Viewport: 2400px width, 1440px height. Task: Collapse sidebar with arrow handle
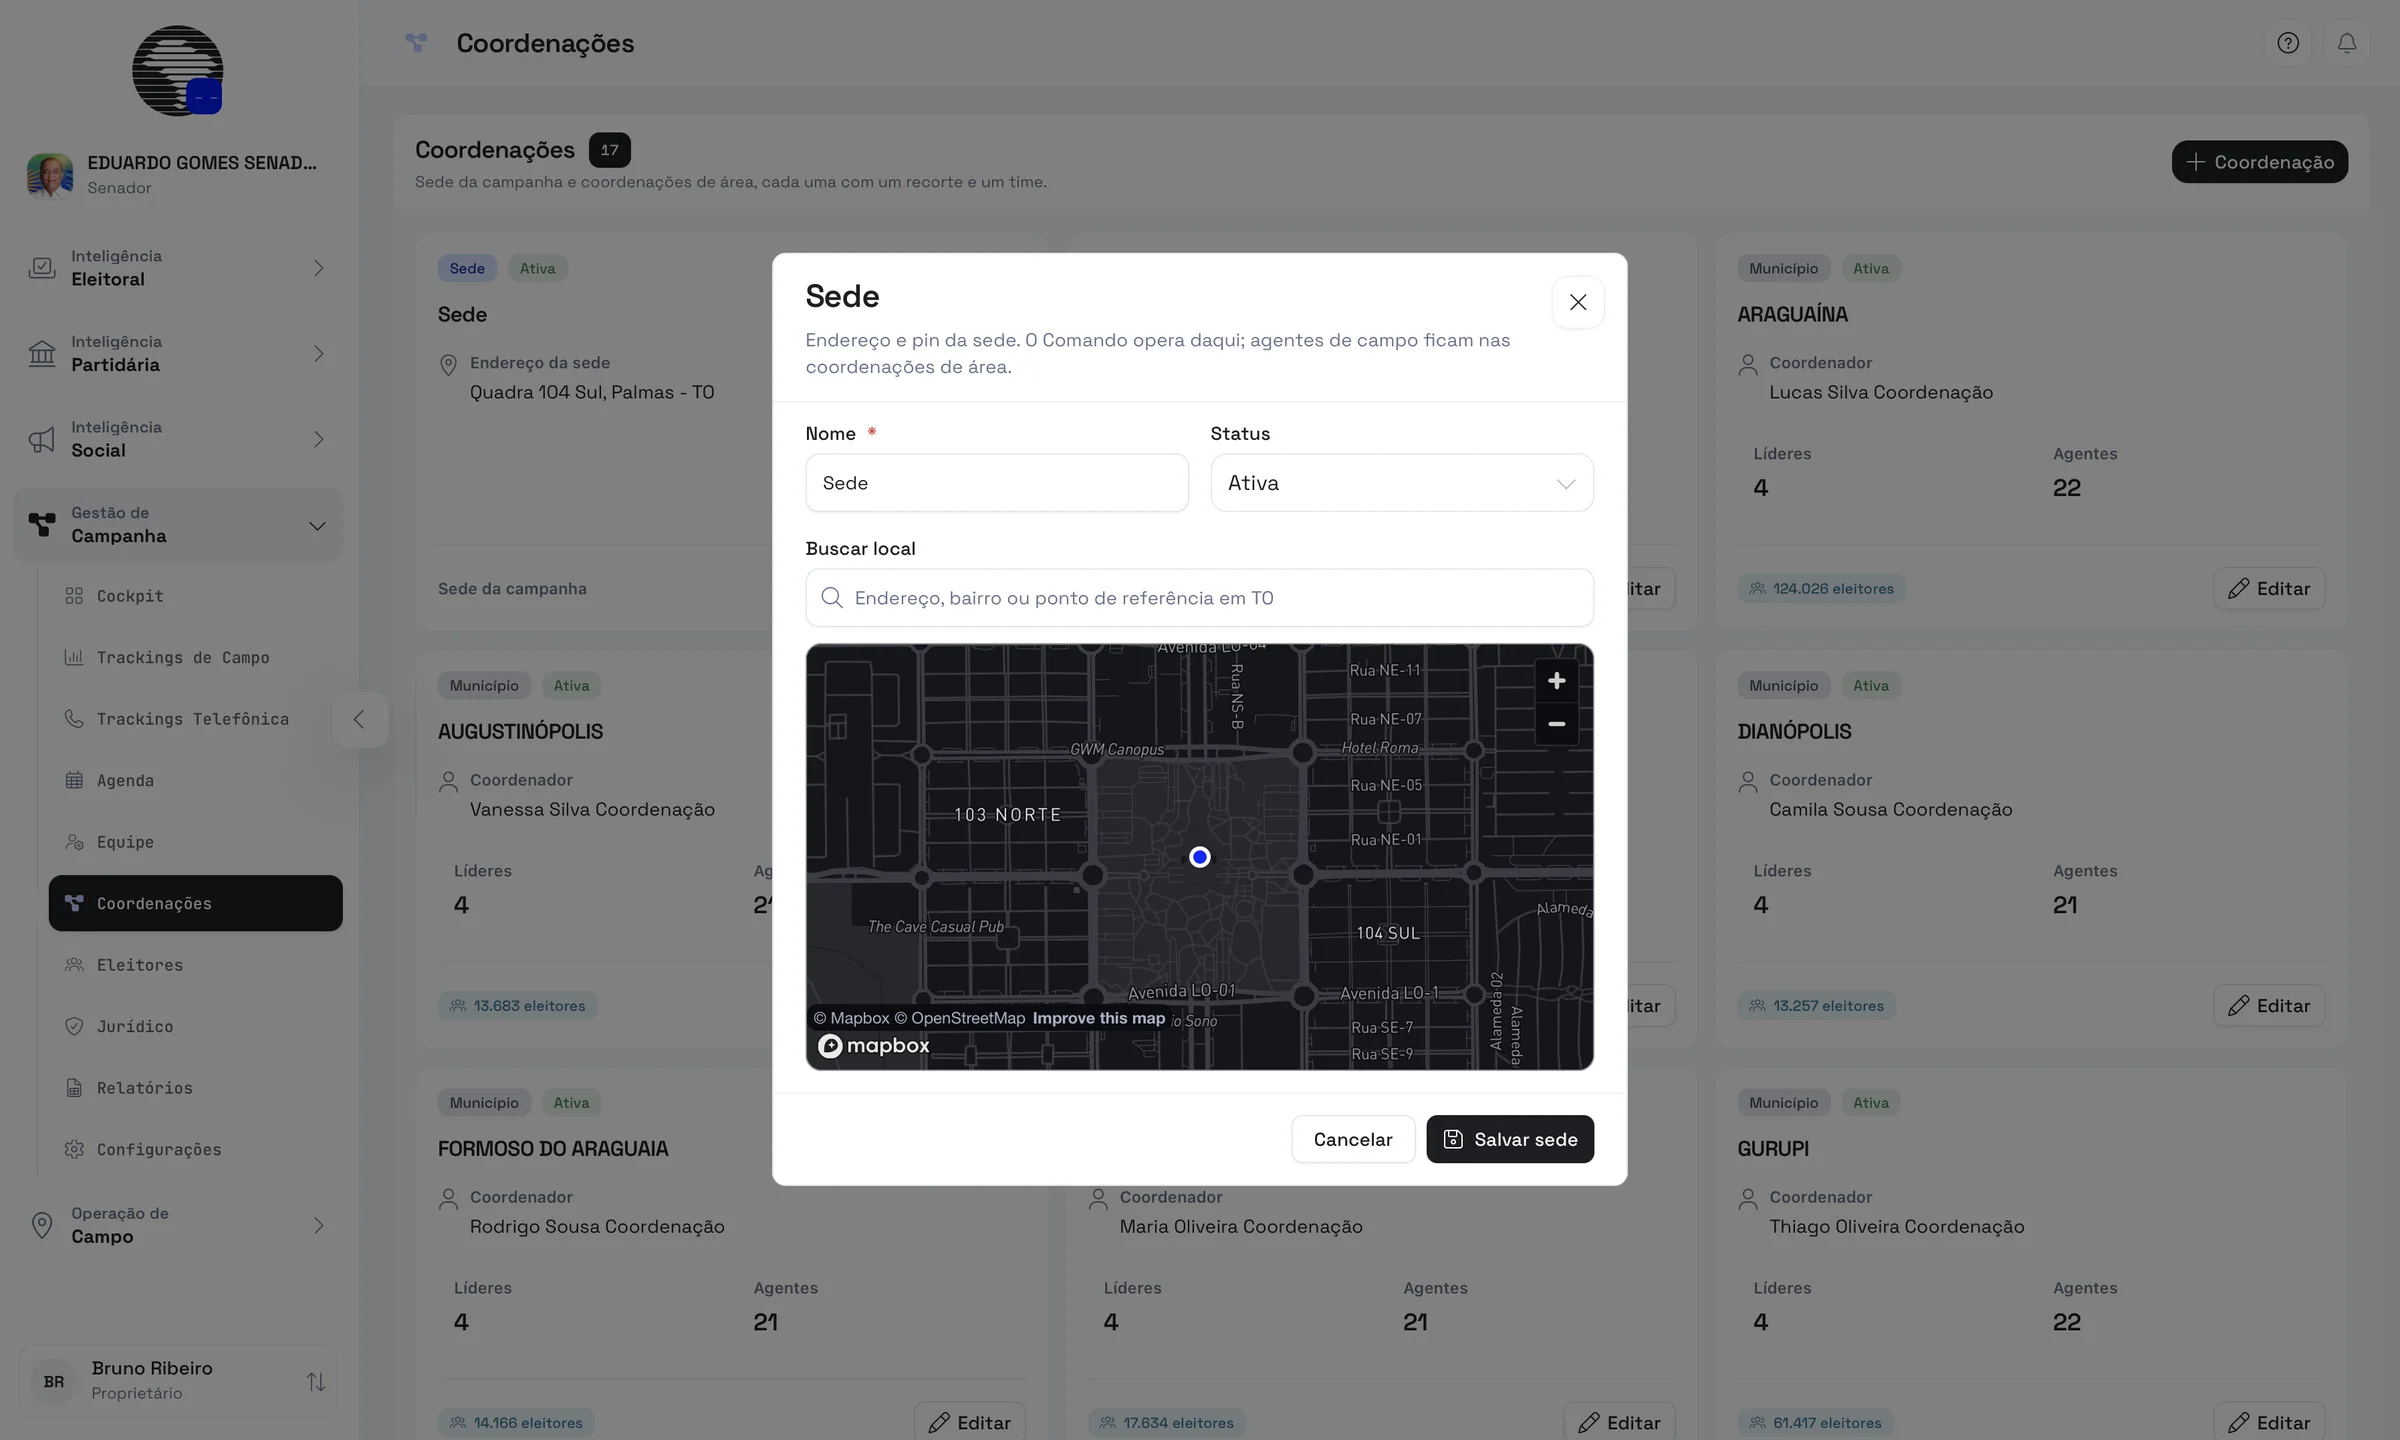(x=360, y=719)
